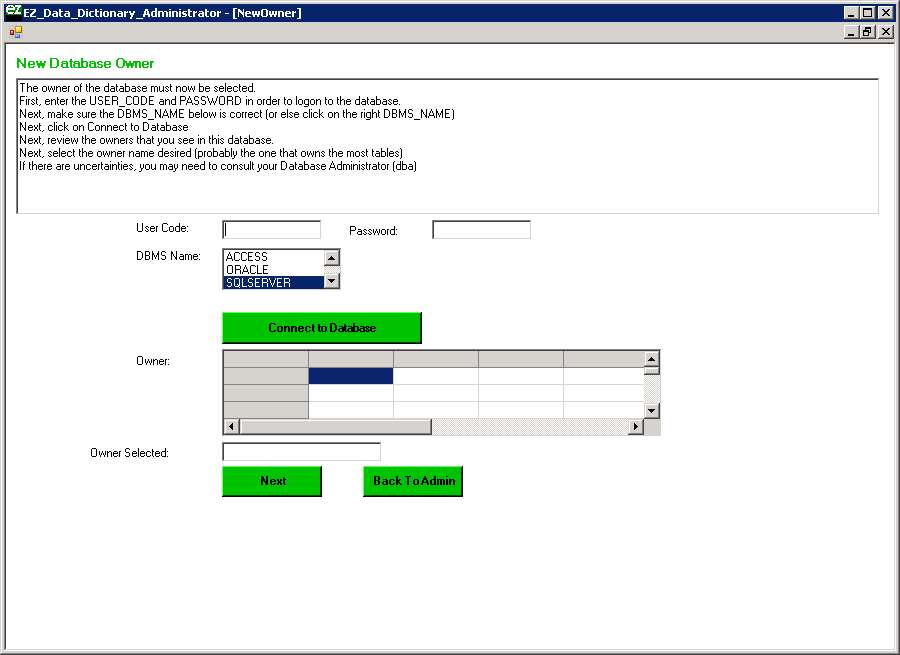This screenshot has width=900, height=655.
Task: Restore the inner NewOwner child window
Action: click(x=868, y=32)
